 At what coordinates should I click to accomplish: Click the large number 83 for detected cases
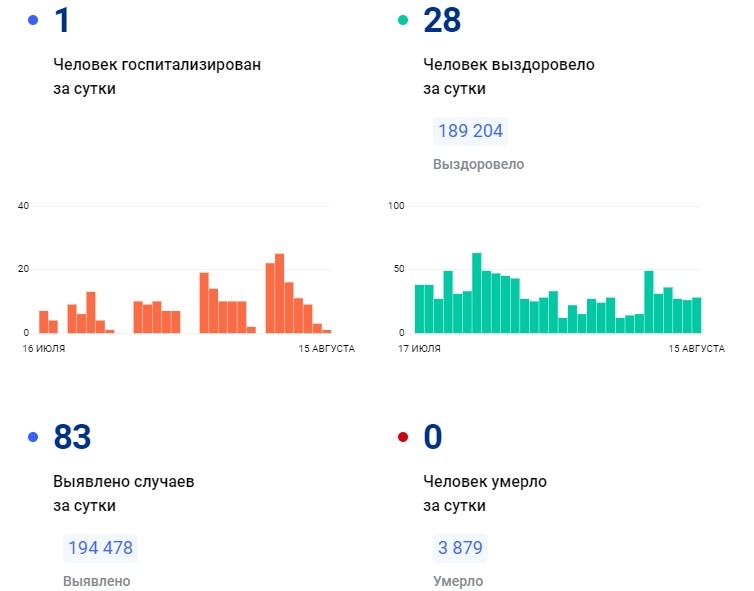click(x=72, y=437)
